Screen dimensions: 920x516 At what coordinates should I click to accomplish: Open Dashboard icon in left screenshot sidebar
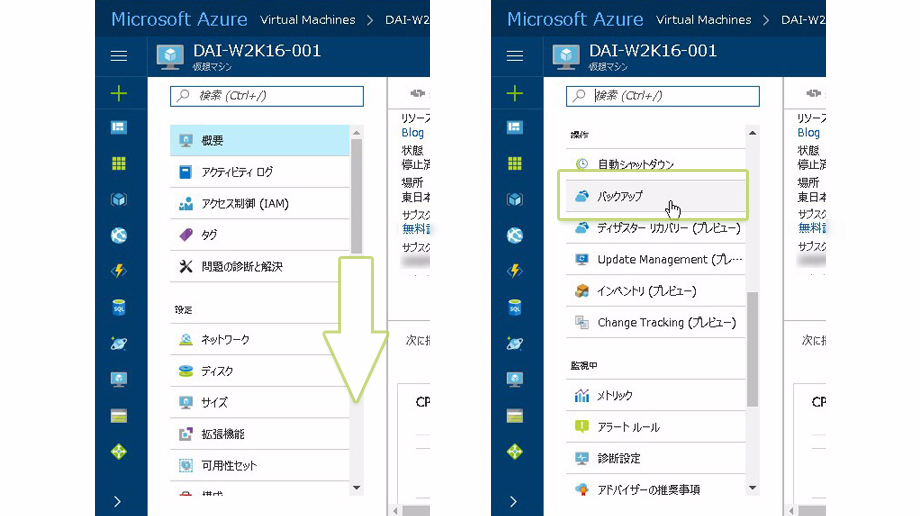click(119, 127)
